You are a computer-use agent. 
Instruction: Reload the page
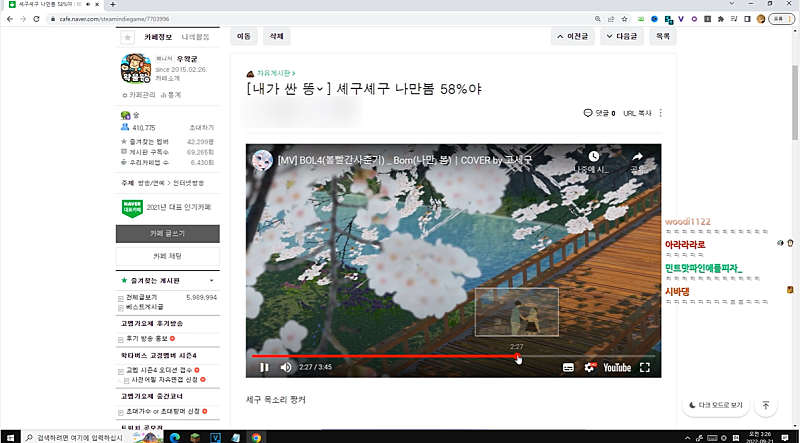pyautogui.click(x=36, y=19)
